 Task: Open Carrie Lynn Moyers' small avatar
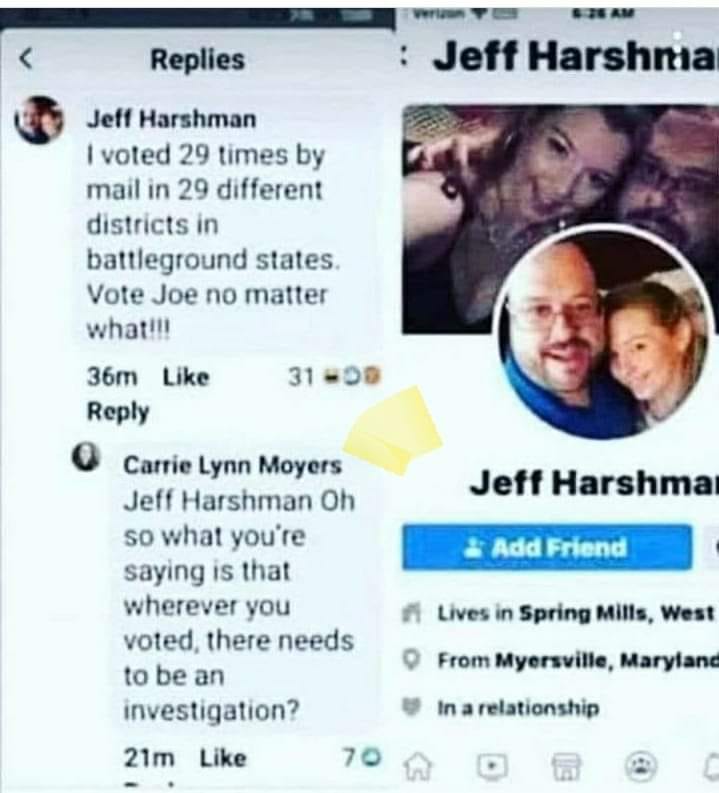pos(86,457)
